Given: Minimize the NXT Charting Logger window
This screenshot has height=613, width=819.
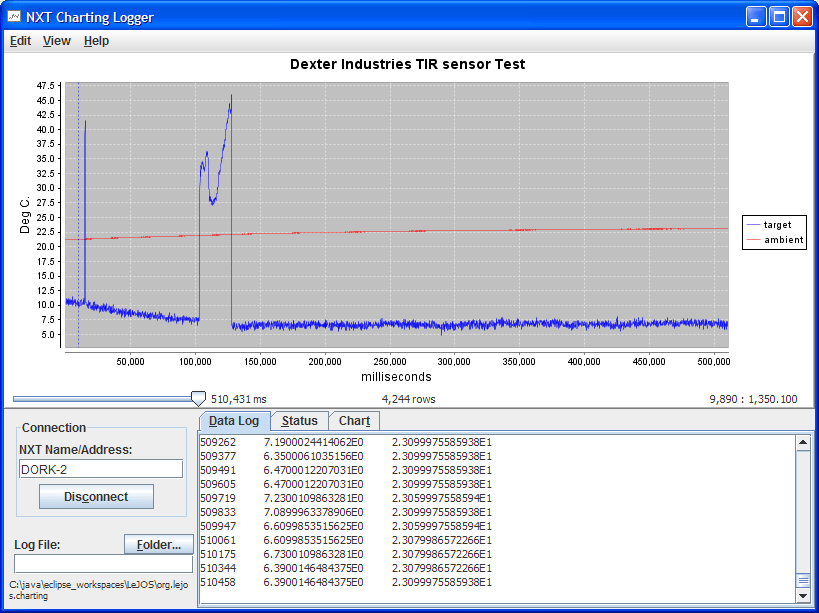Looking at the screenshot, I should point(755,17).
